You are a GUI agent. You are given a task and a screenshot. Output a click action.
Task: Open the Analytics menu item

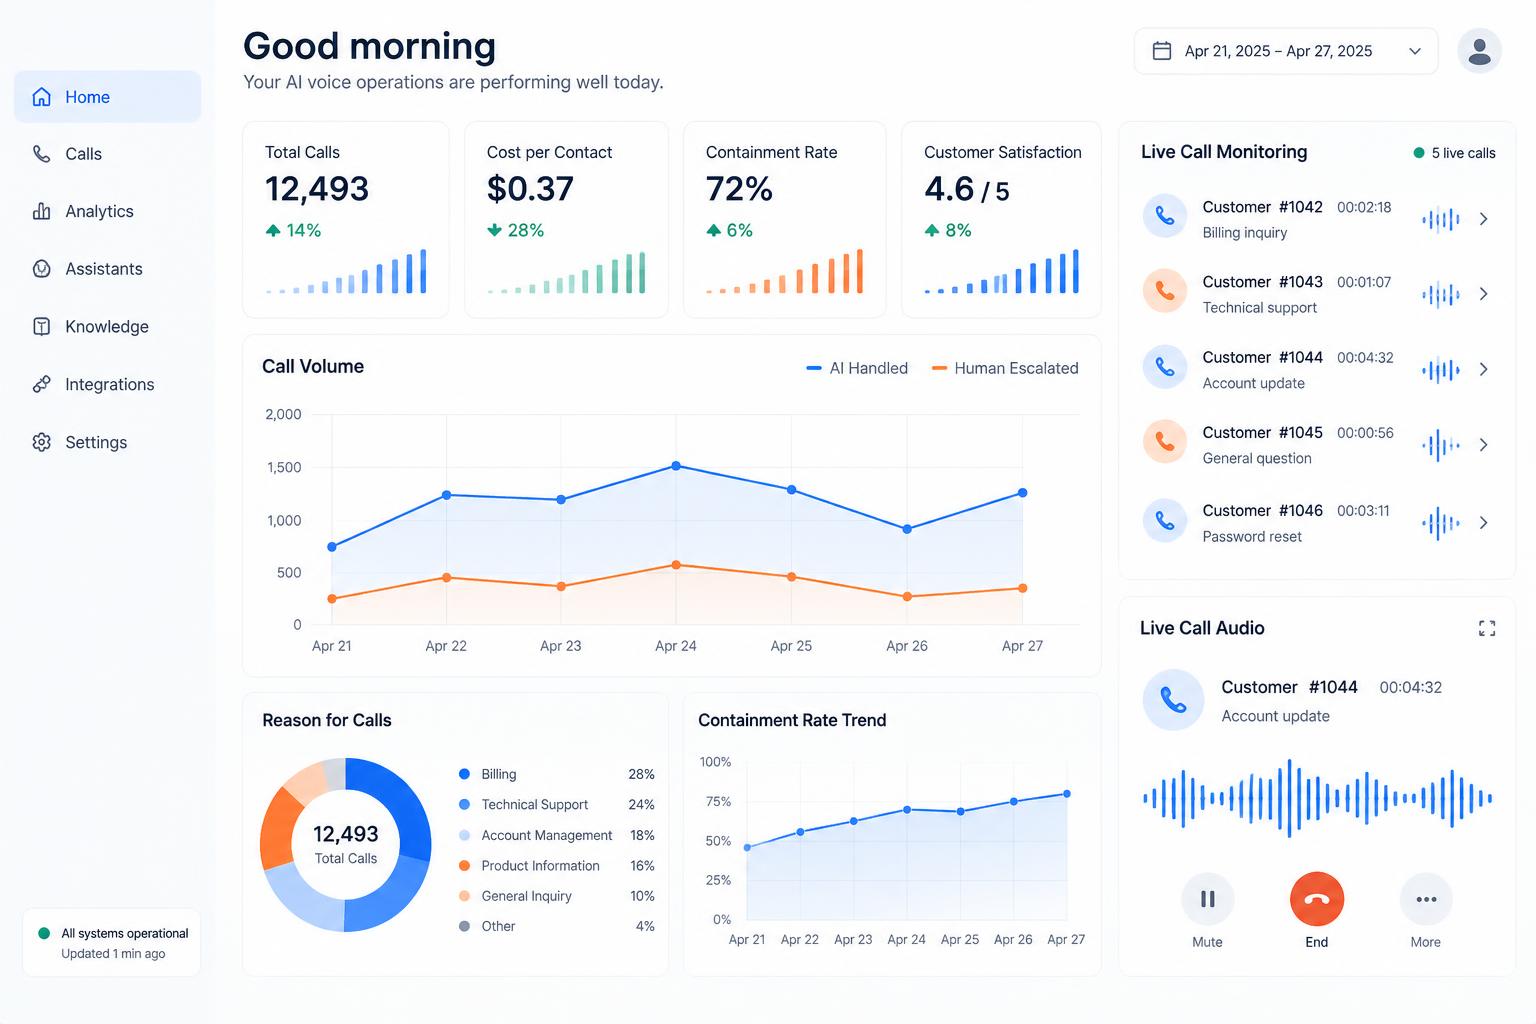(x=107, y=211)
